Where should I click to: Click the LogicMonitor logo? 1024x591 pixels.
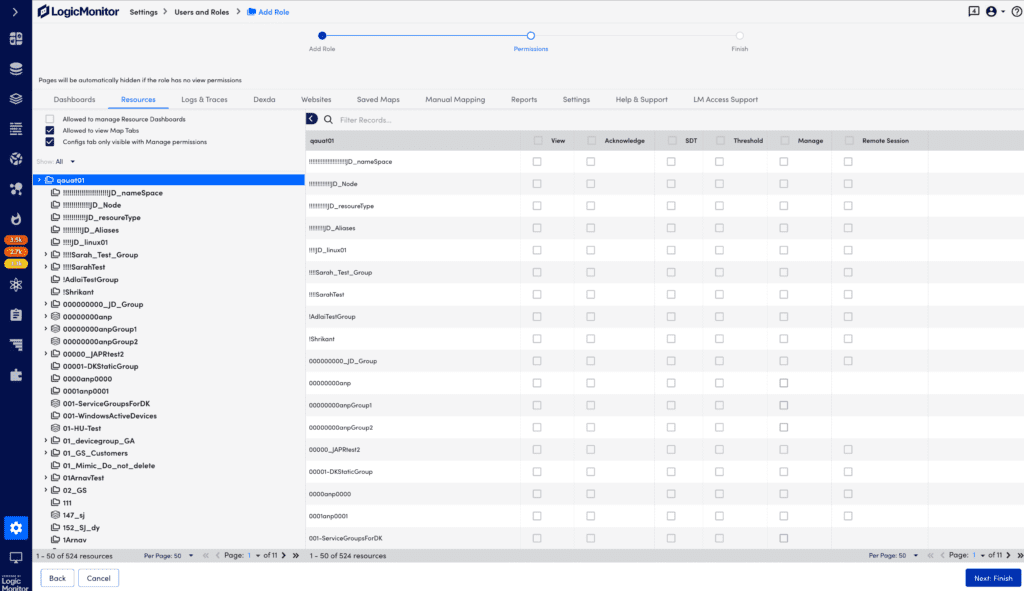coord(78,12)
